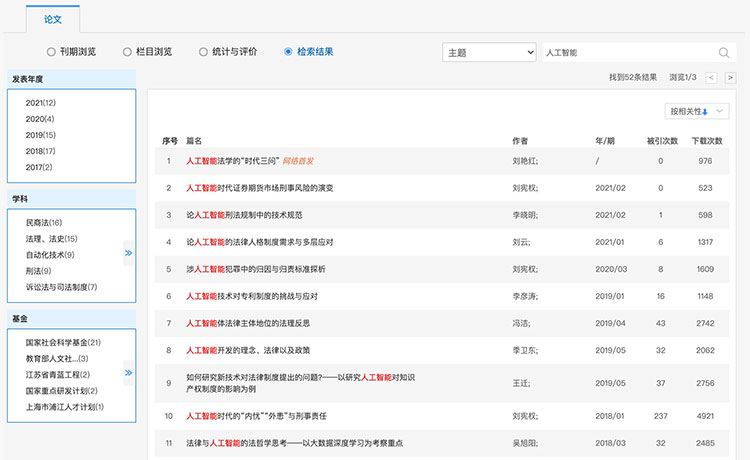This screenshot has height=460, width=750.
Task: Go to the previous results page arrow
Action: click(711, 77)
